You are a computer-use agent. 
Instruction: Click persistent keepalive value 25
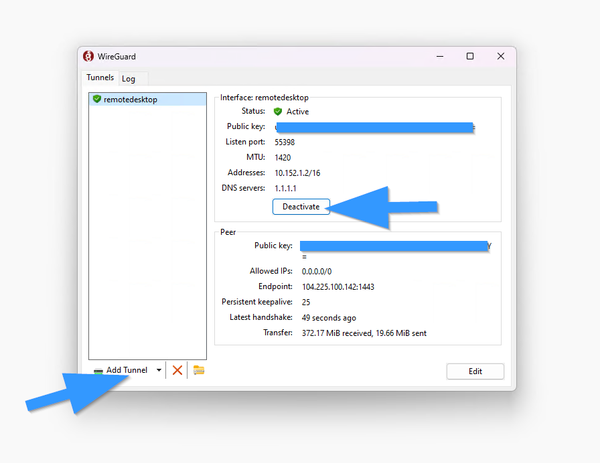[x=306, y=302]
